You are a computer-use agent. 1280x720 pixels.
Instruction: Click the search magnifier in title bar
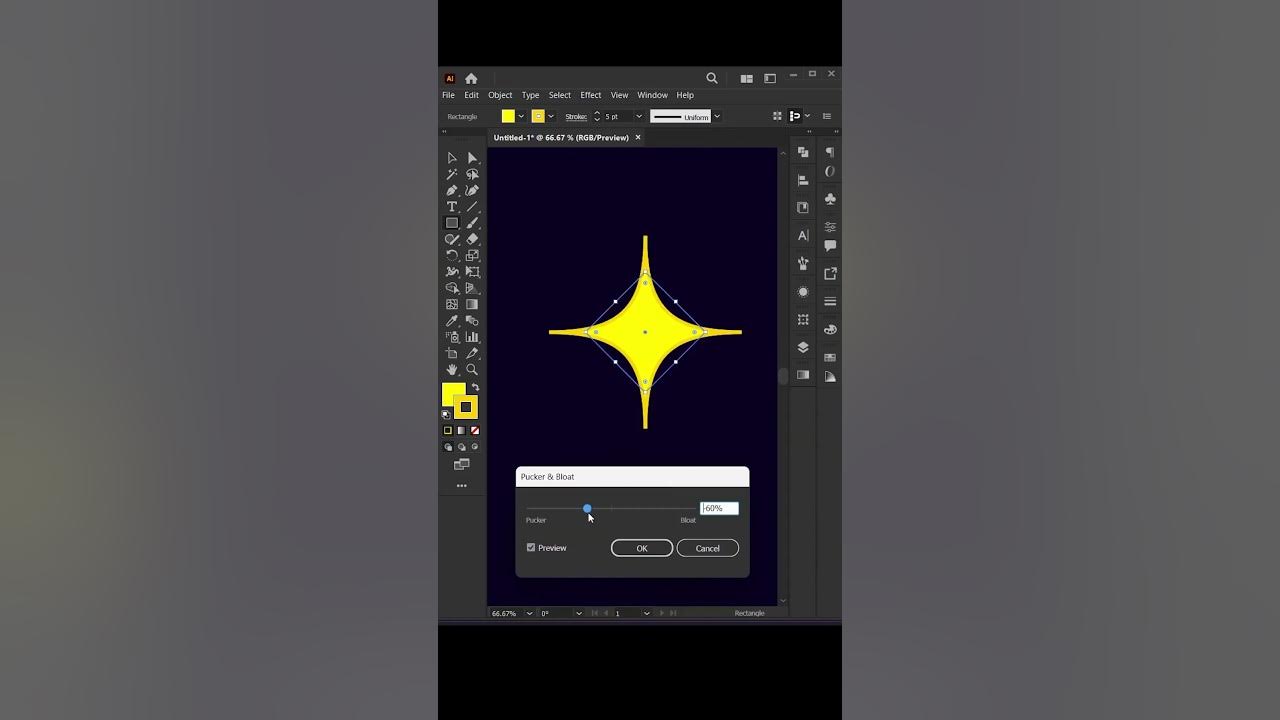(712, 78)
